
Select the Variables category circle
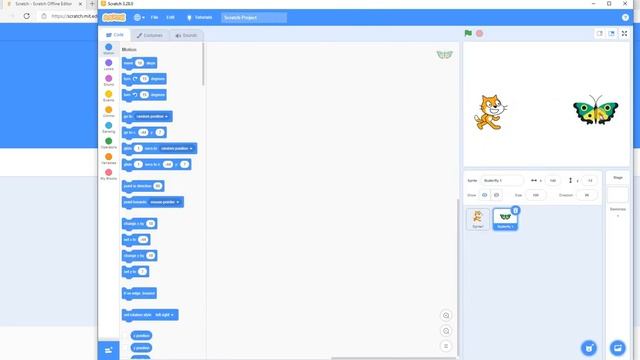109,157
